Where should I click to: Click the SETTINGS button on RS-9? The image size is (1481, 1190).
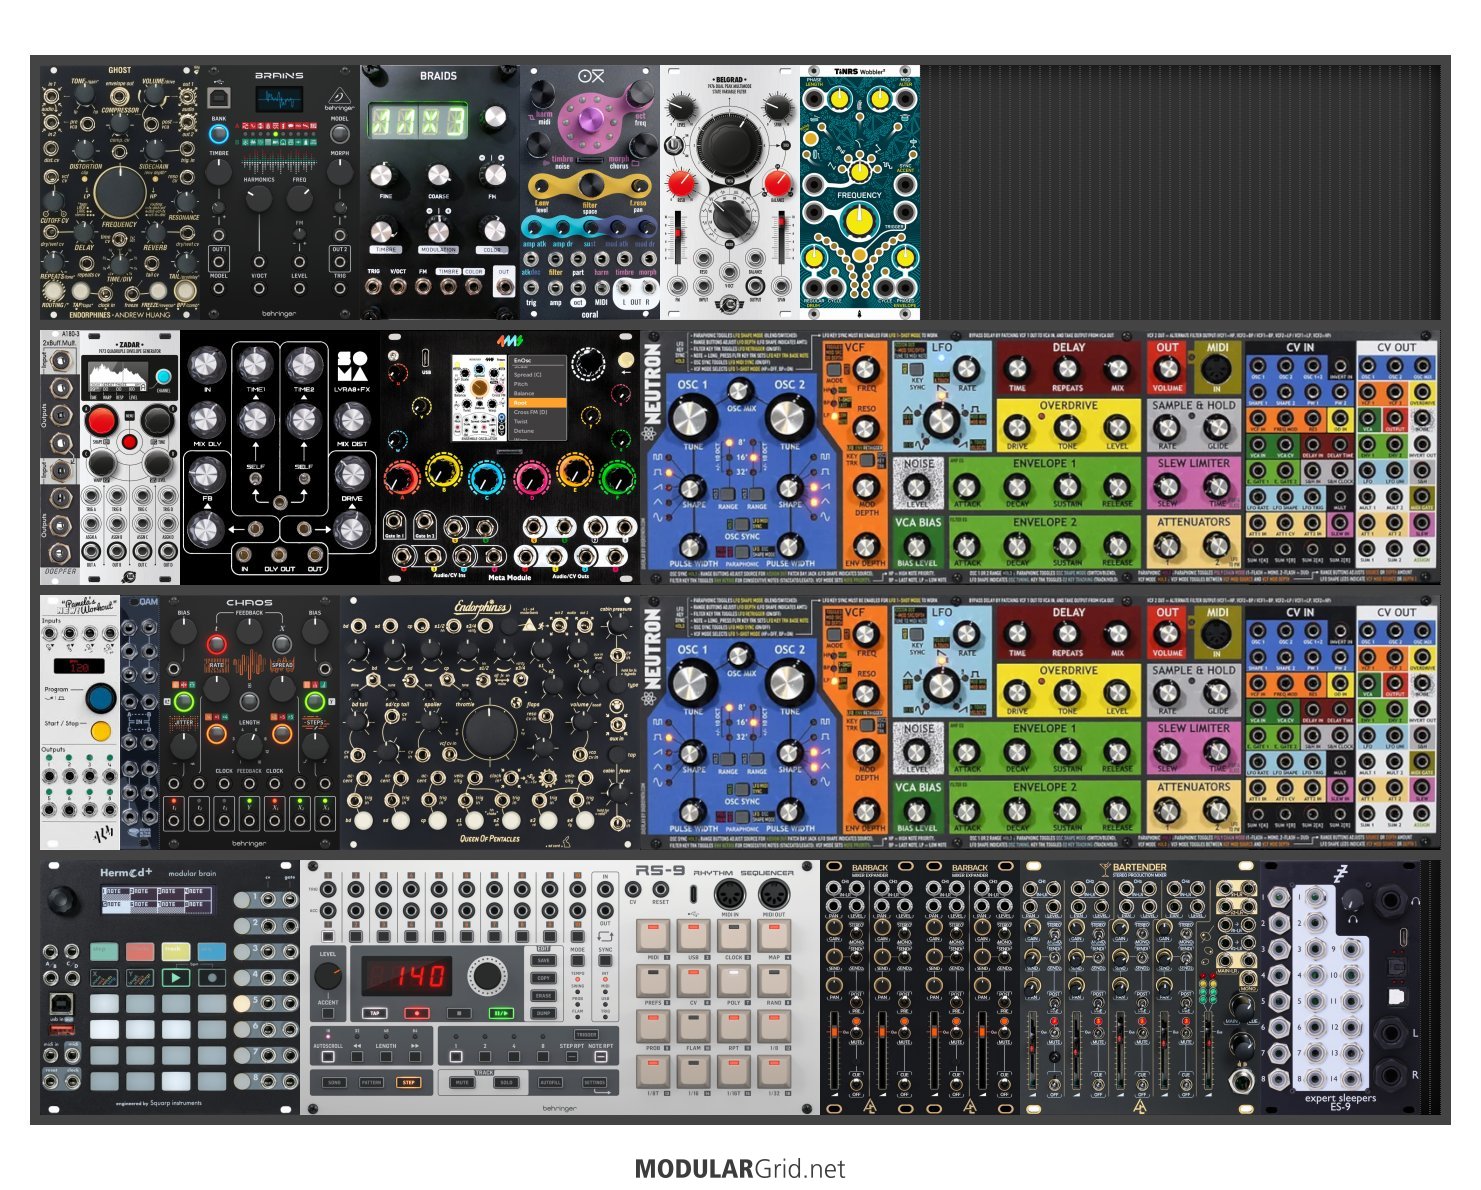(x=595, y=1082)
